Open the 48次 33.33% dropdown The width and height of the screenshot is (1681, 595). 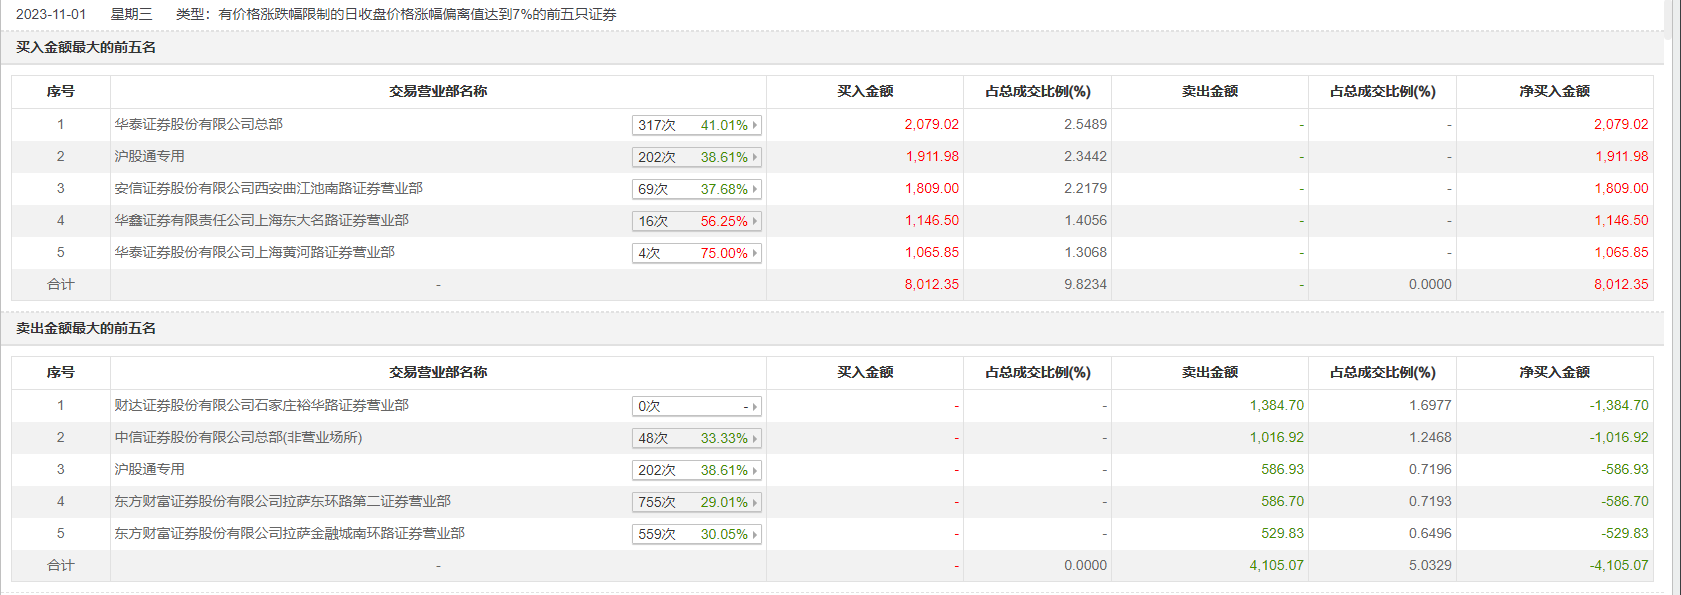(697, 438)
